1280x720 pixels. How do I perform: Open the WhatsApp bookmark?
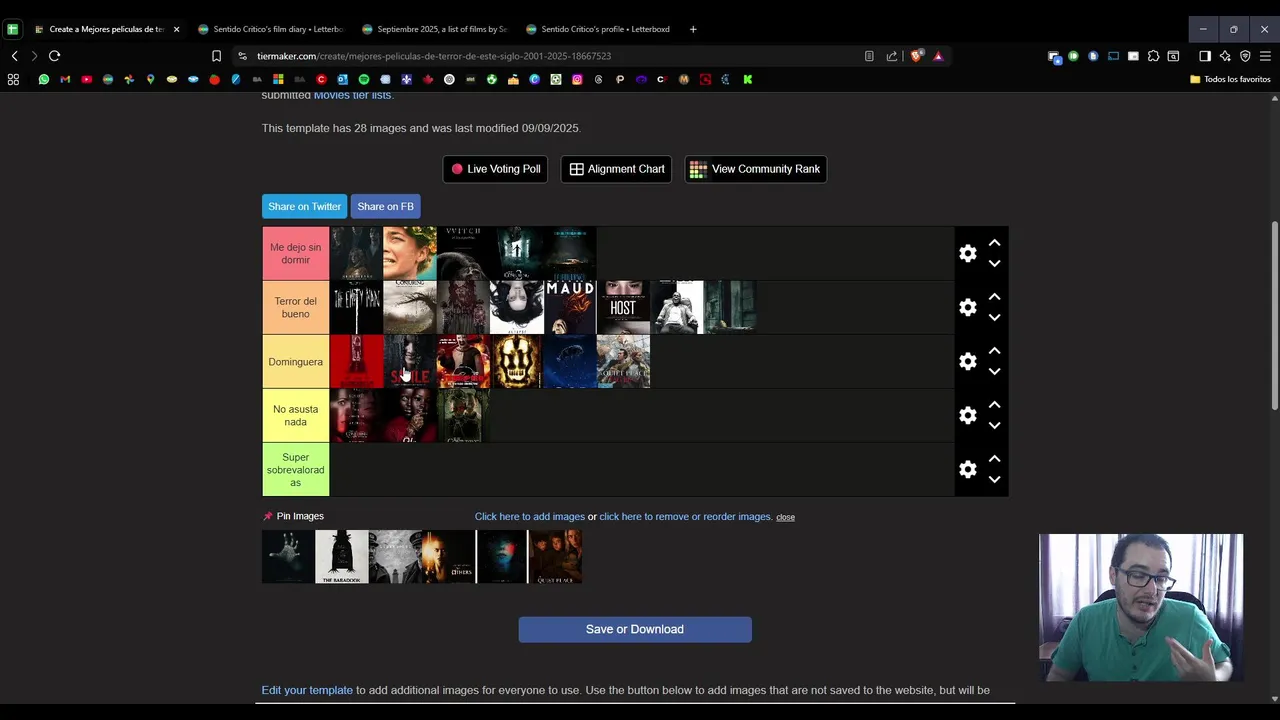coord(44,79)
